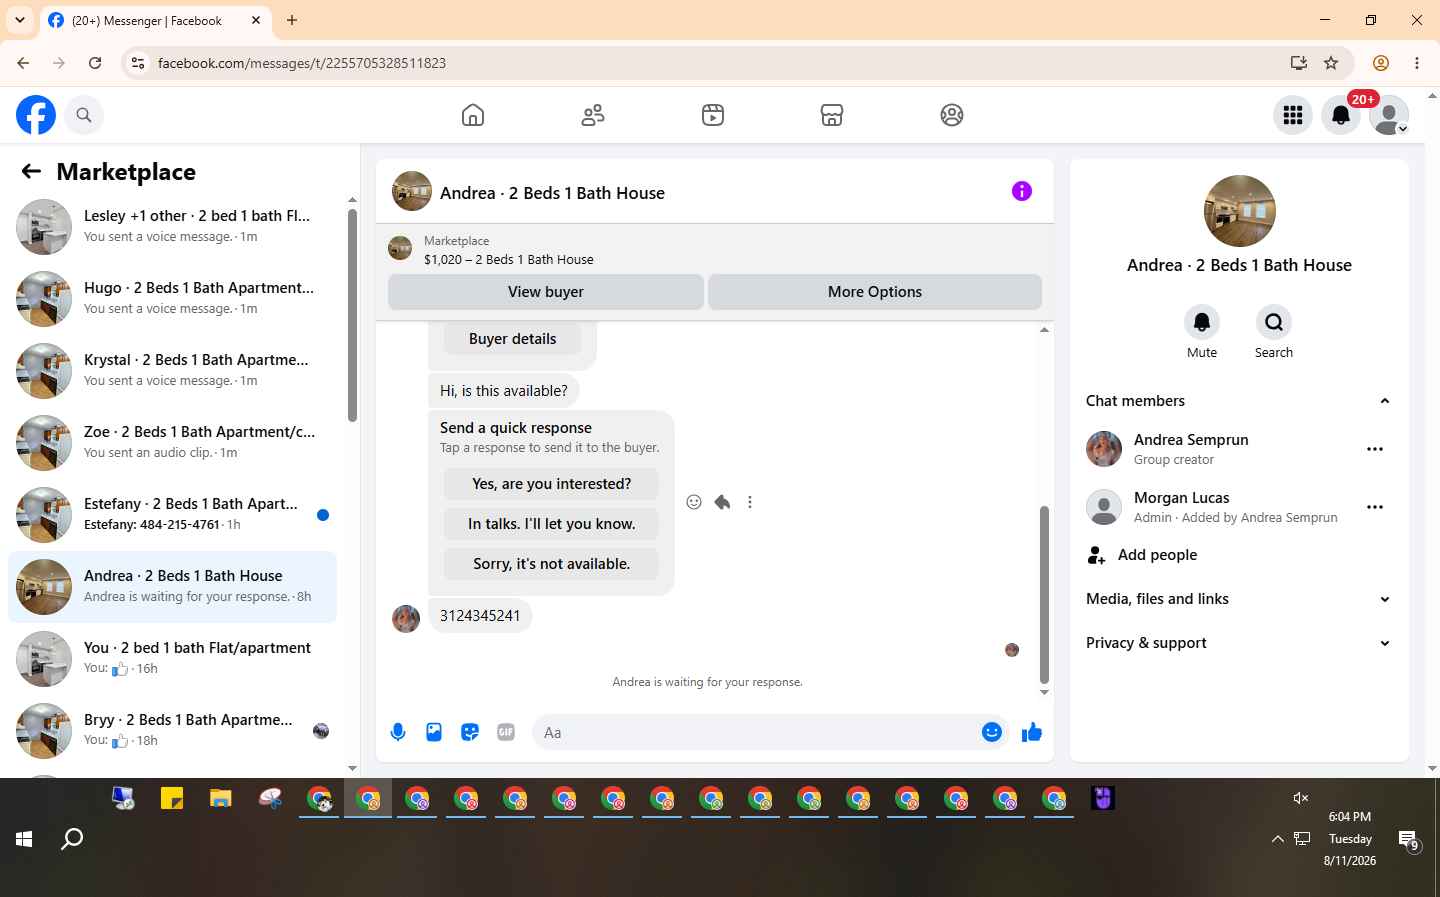The width and height of the screenshot is (1440, 897).
Task: Attach a photo using the image icon
Action: [434, 732]
